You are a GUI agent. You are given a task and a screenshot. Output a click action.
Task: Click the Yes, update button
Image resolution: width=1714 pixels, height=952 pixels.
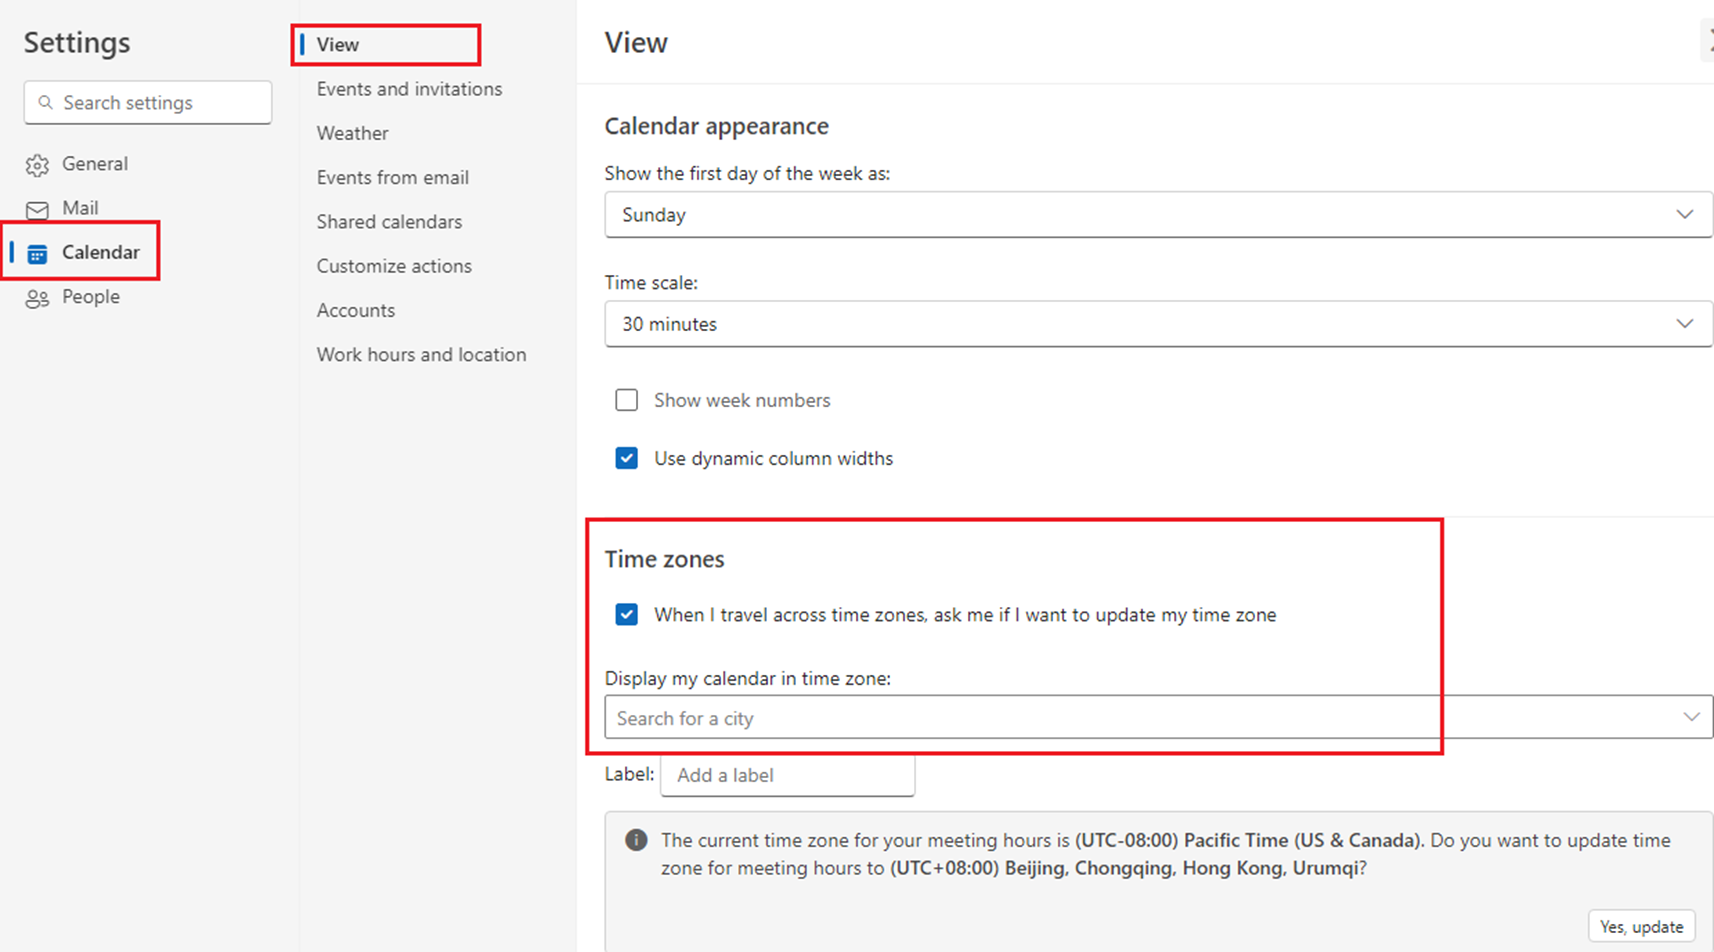[1641, 927]
